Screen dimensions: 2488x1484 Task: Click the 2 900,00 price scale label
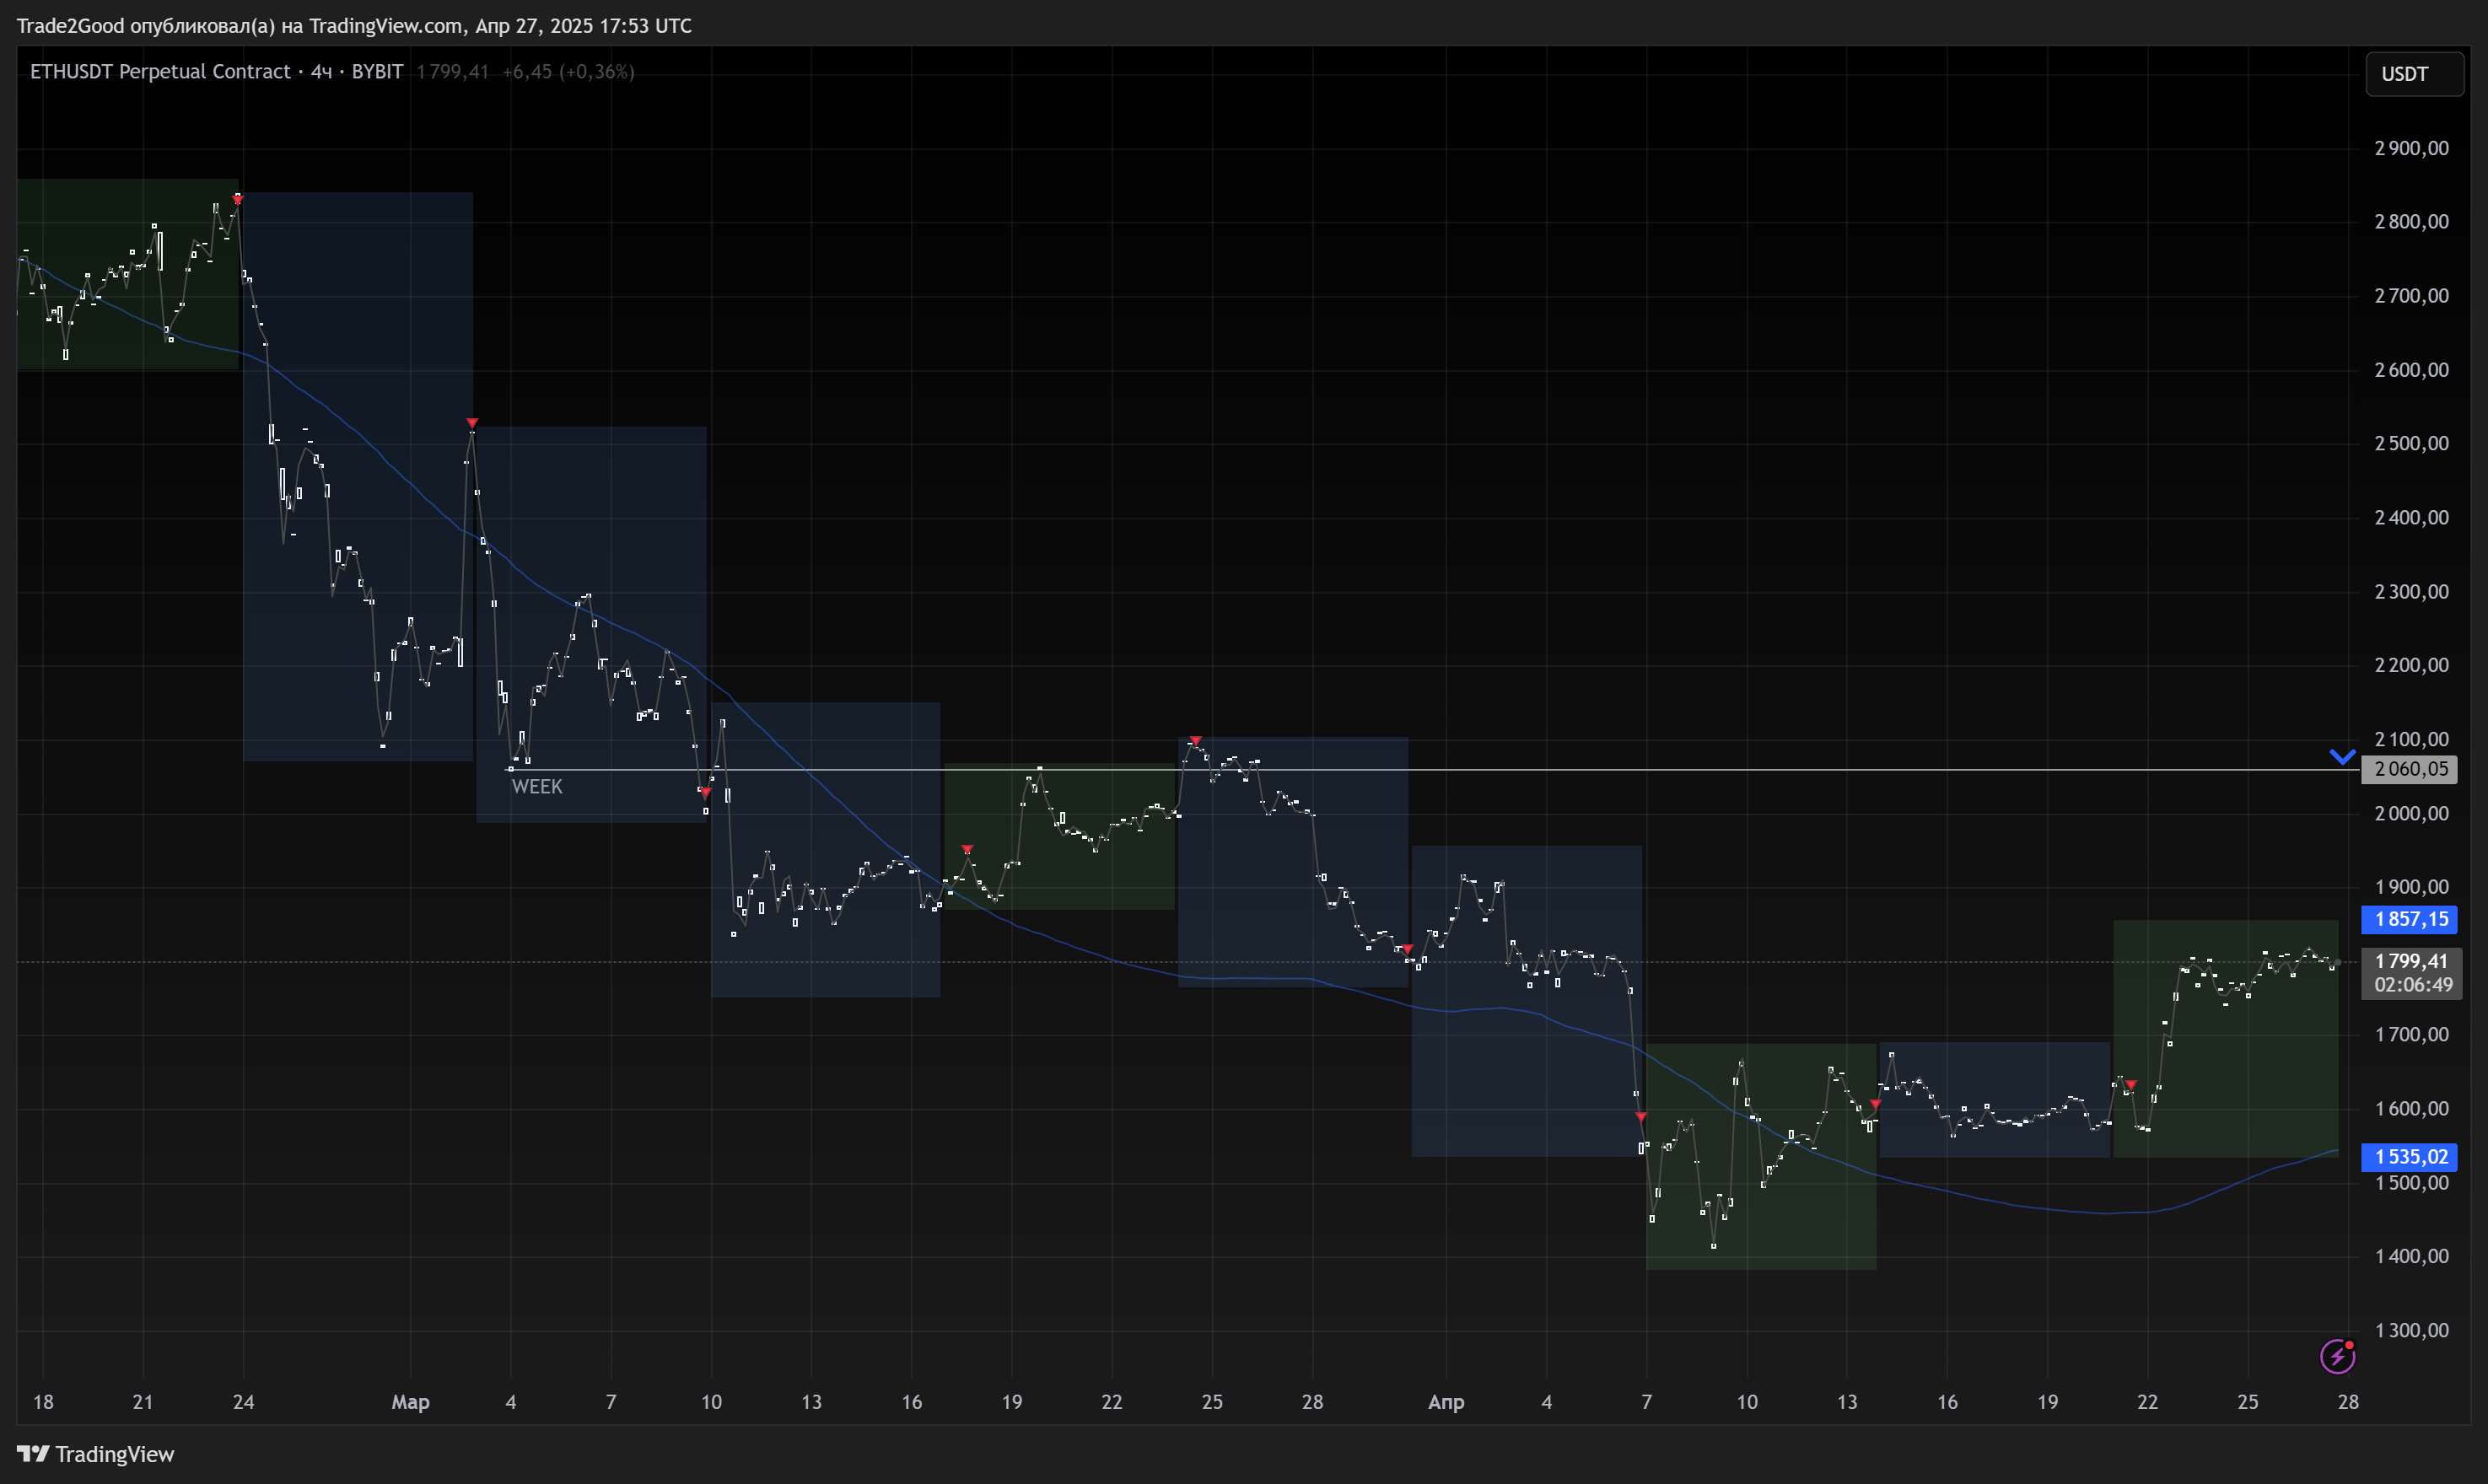pyautogui.click(x=2411, y=148)
